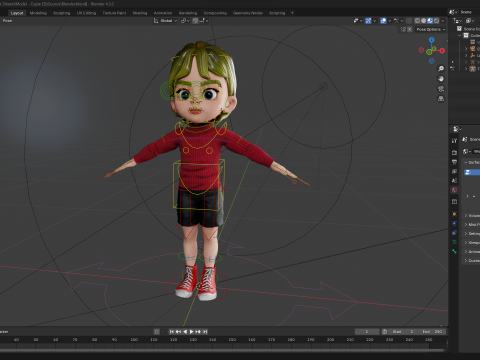Toggle camera view with the camera gizmo

[441, 89]
